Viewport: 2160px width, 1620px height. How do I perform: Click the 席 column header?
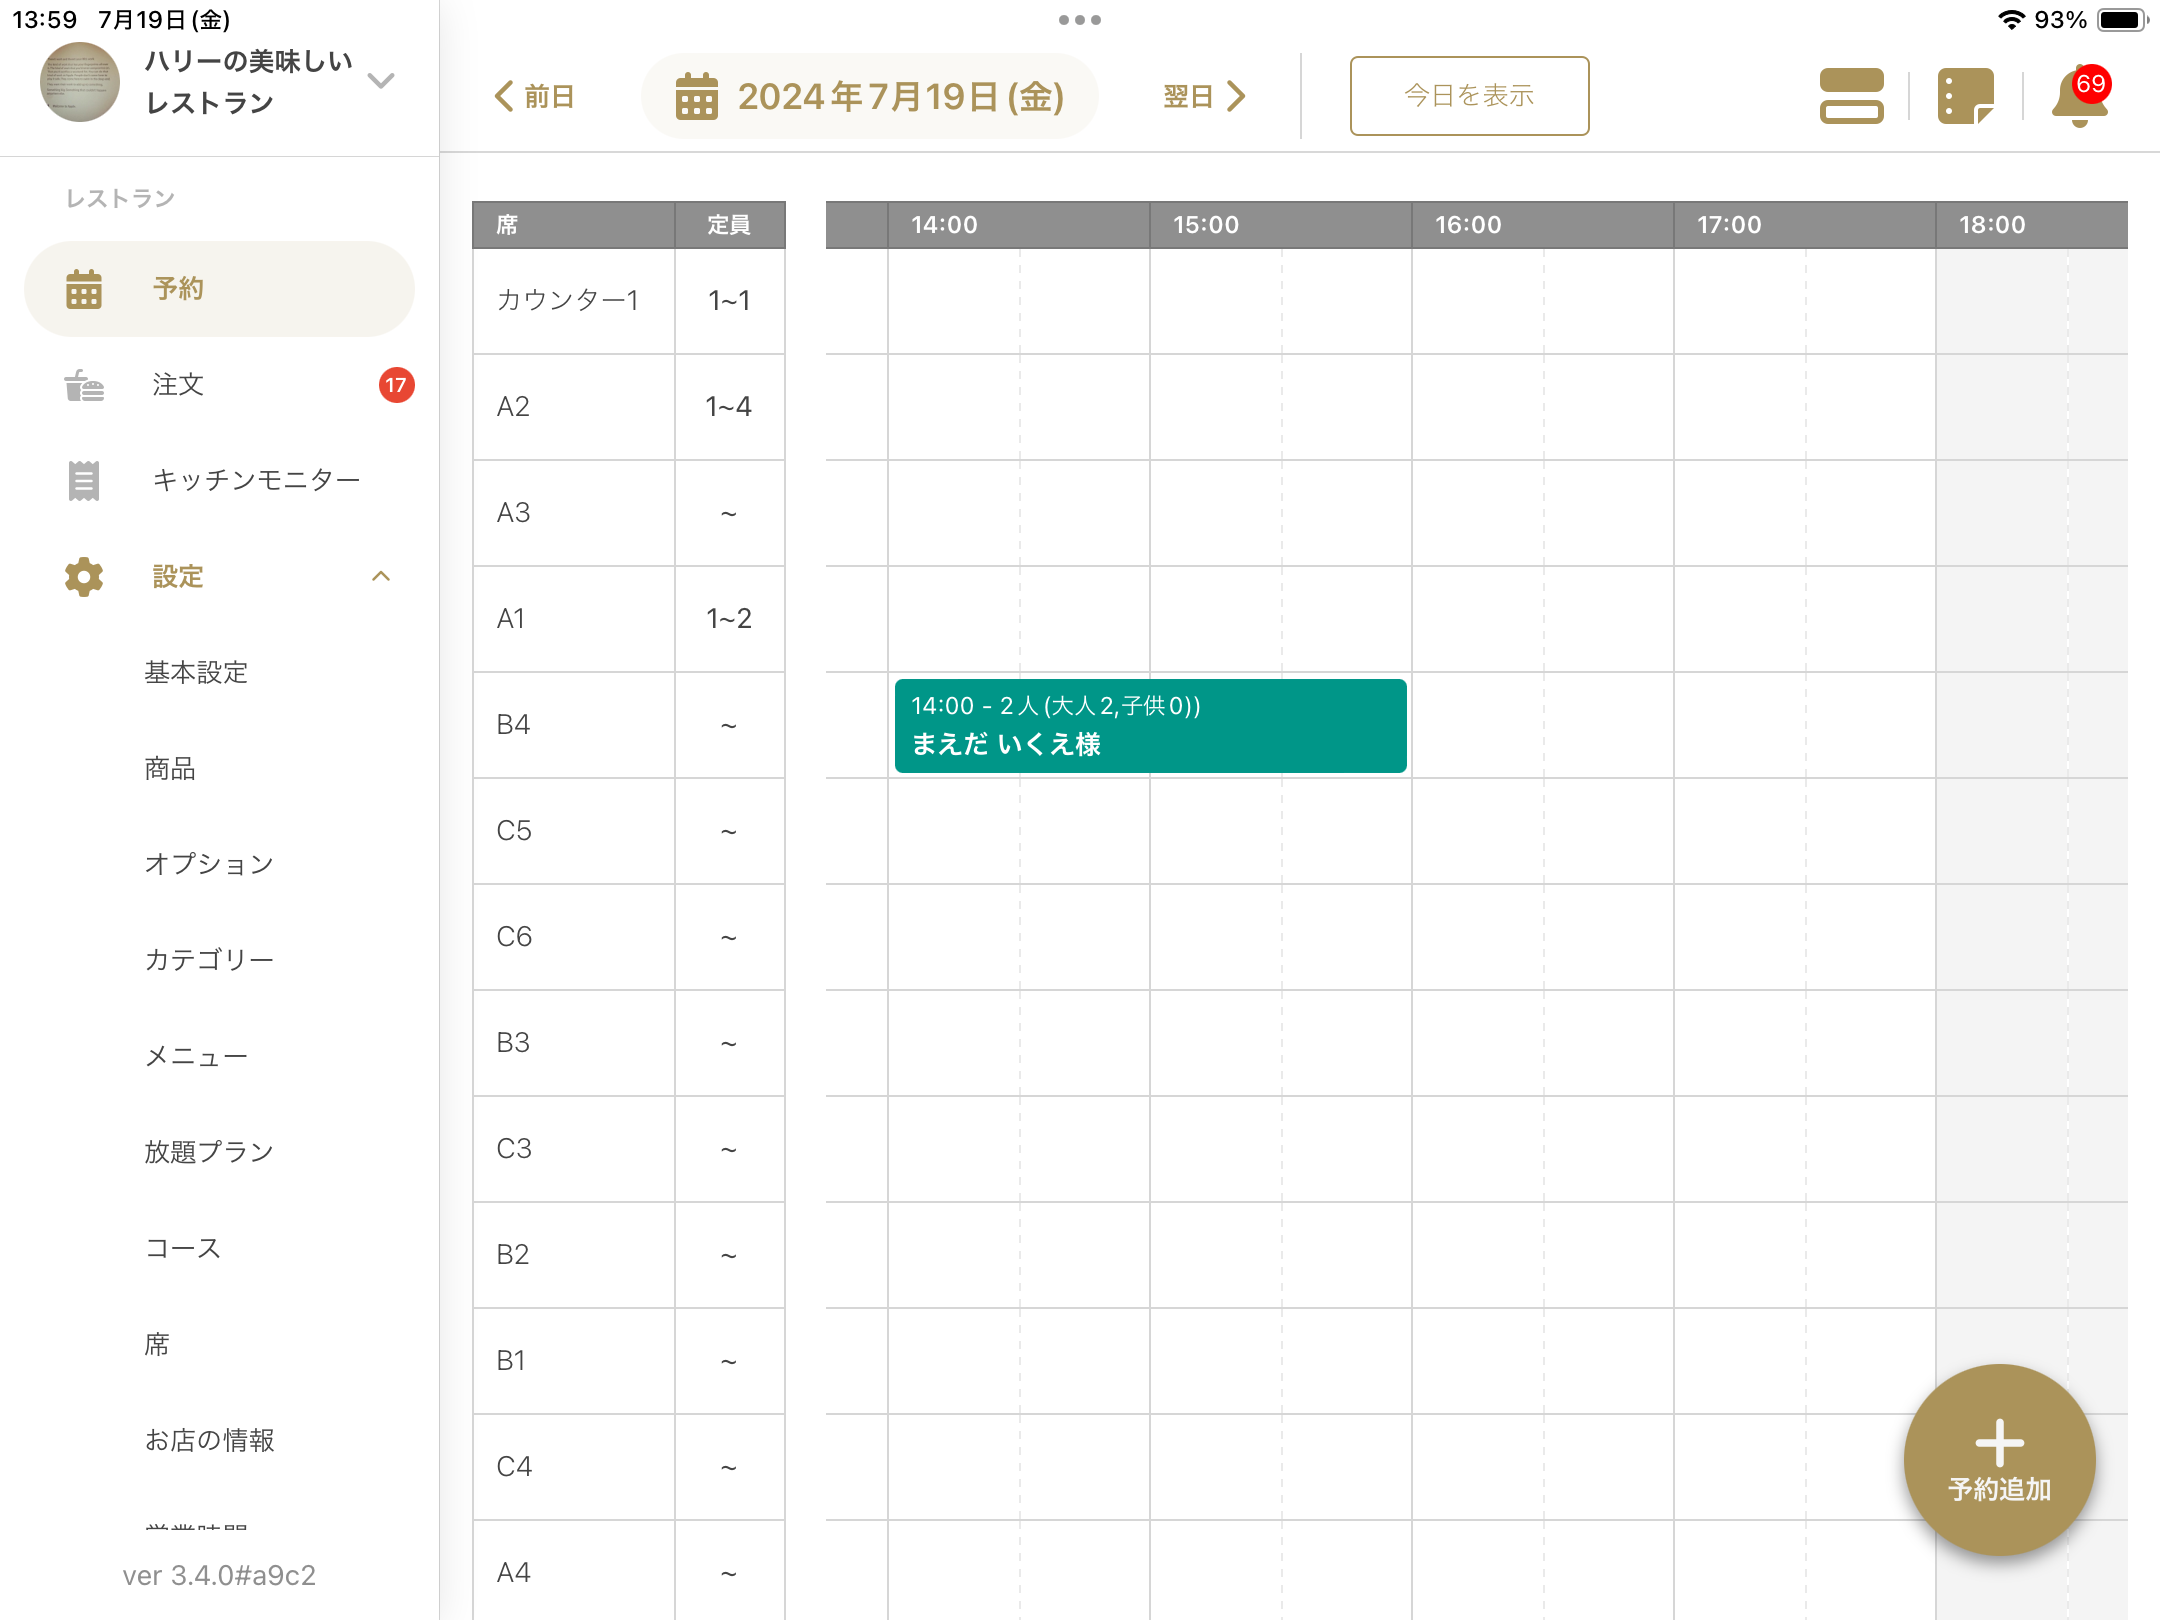pyautogui.click(x=574, y=225)
